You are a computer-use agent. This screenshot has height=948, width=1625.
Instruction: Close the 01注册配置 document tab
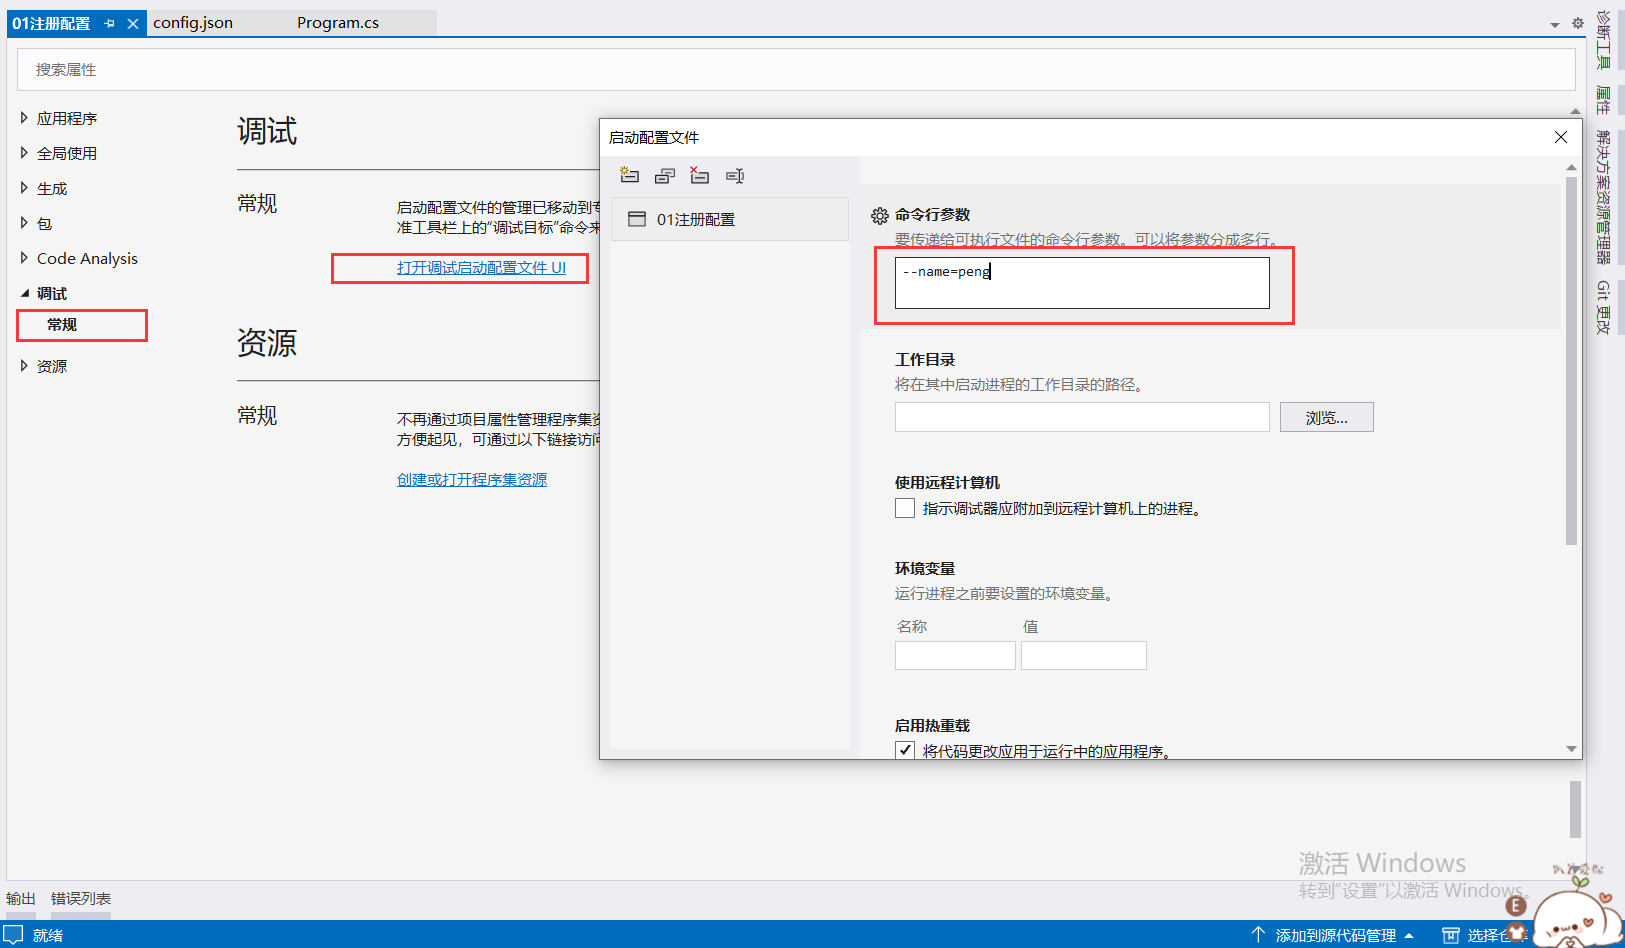click(133, 23)
